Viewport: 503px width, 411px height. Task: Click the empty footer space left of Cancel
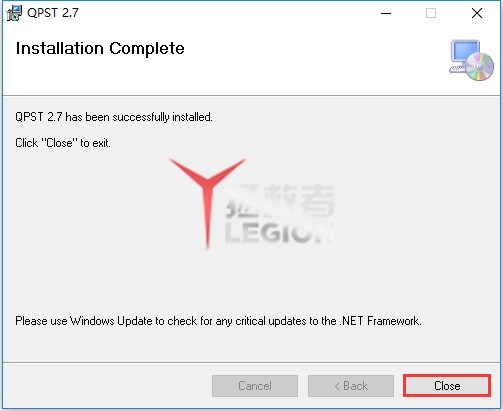[x=107, y=386]
